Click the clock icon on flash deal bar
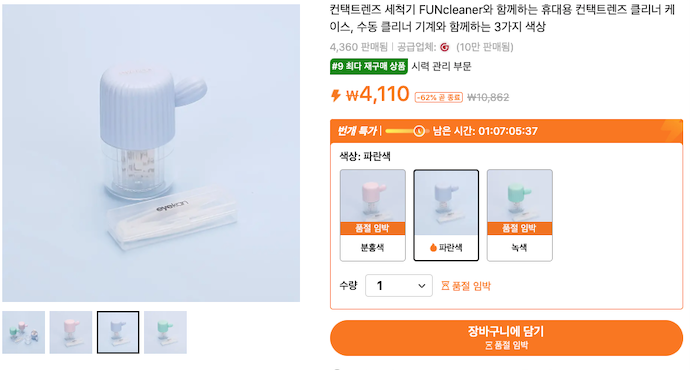This screenshot has height=370, width=690. point(419,131)
